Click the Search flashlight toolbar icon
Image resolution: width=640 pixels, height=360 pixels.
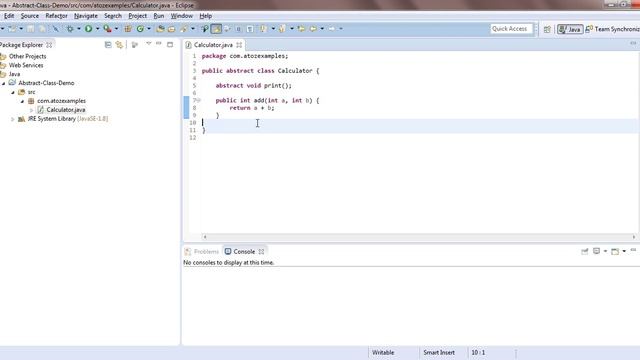pos(184,29)
